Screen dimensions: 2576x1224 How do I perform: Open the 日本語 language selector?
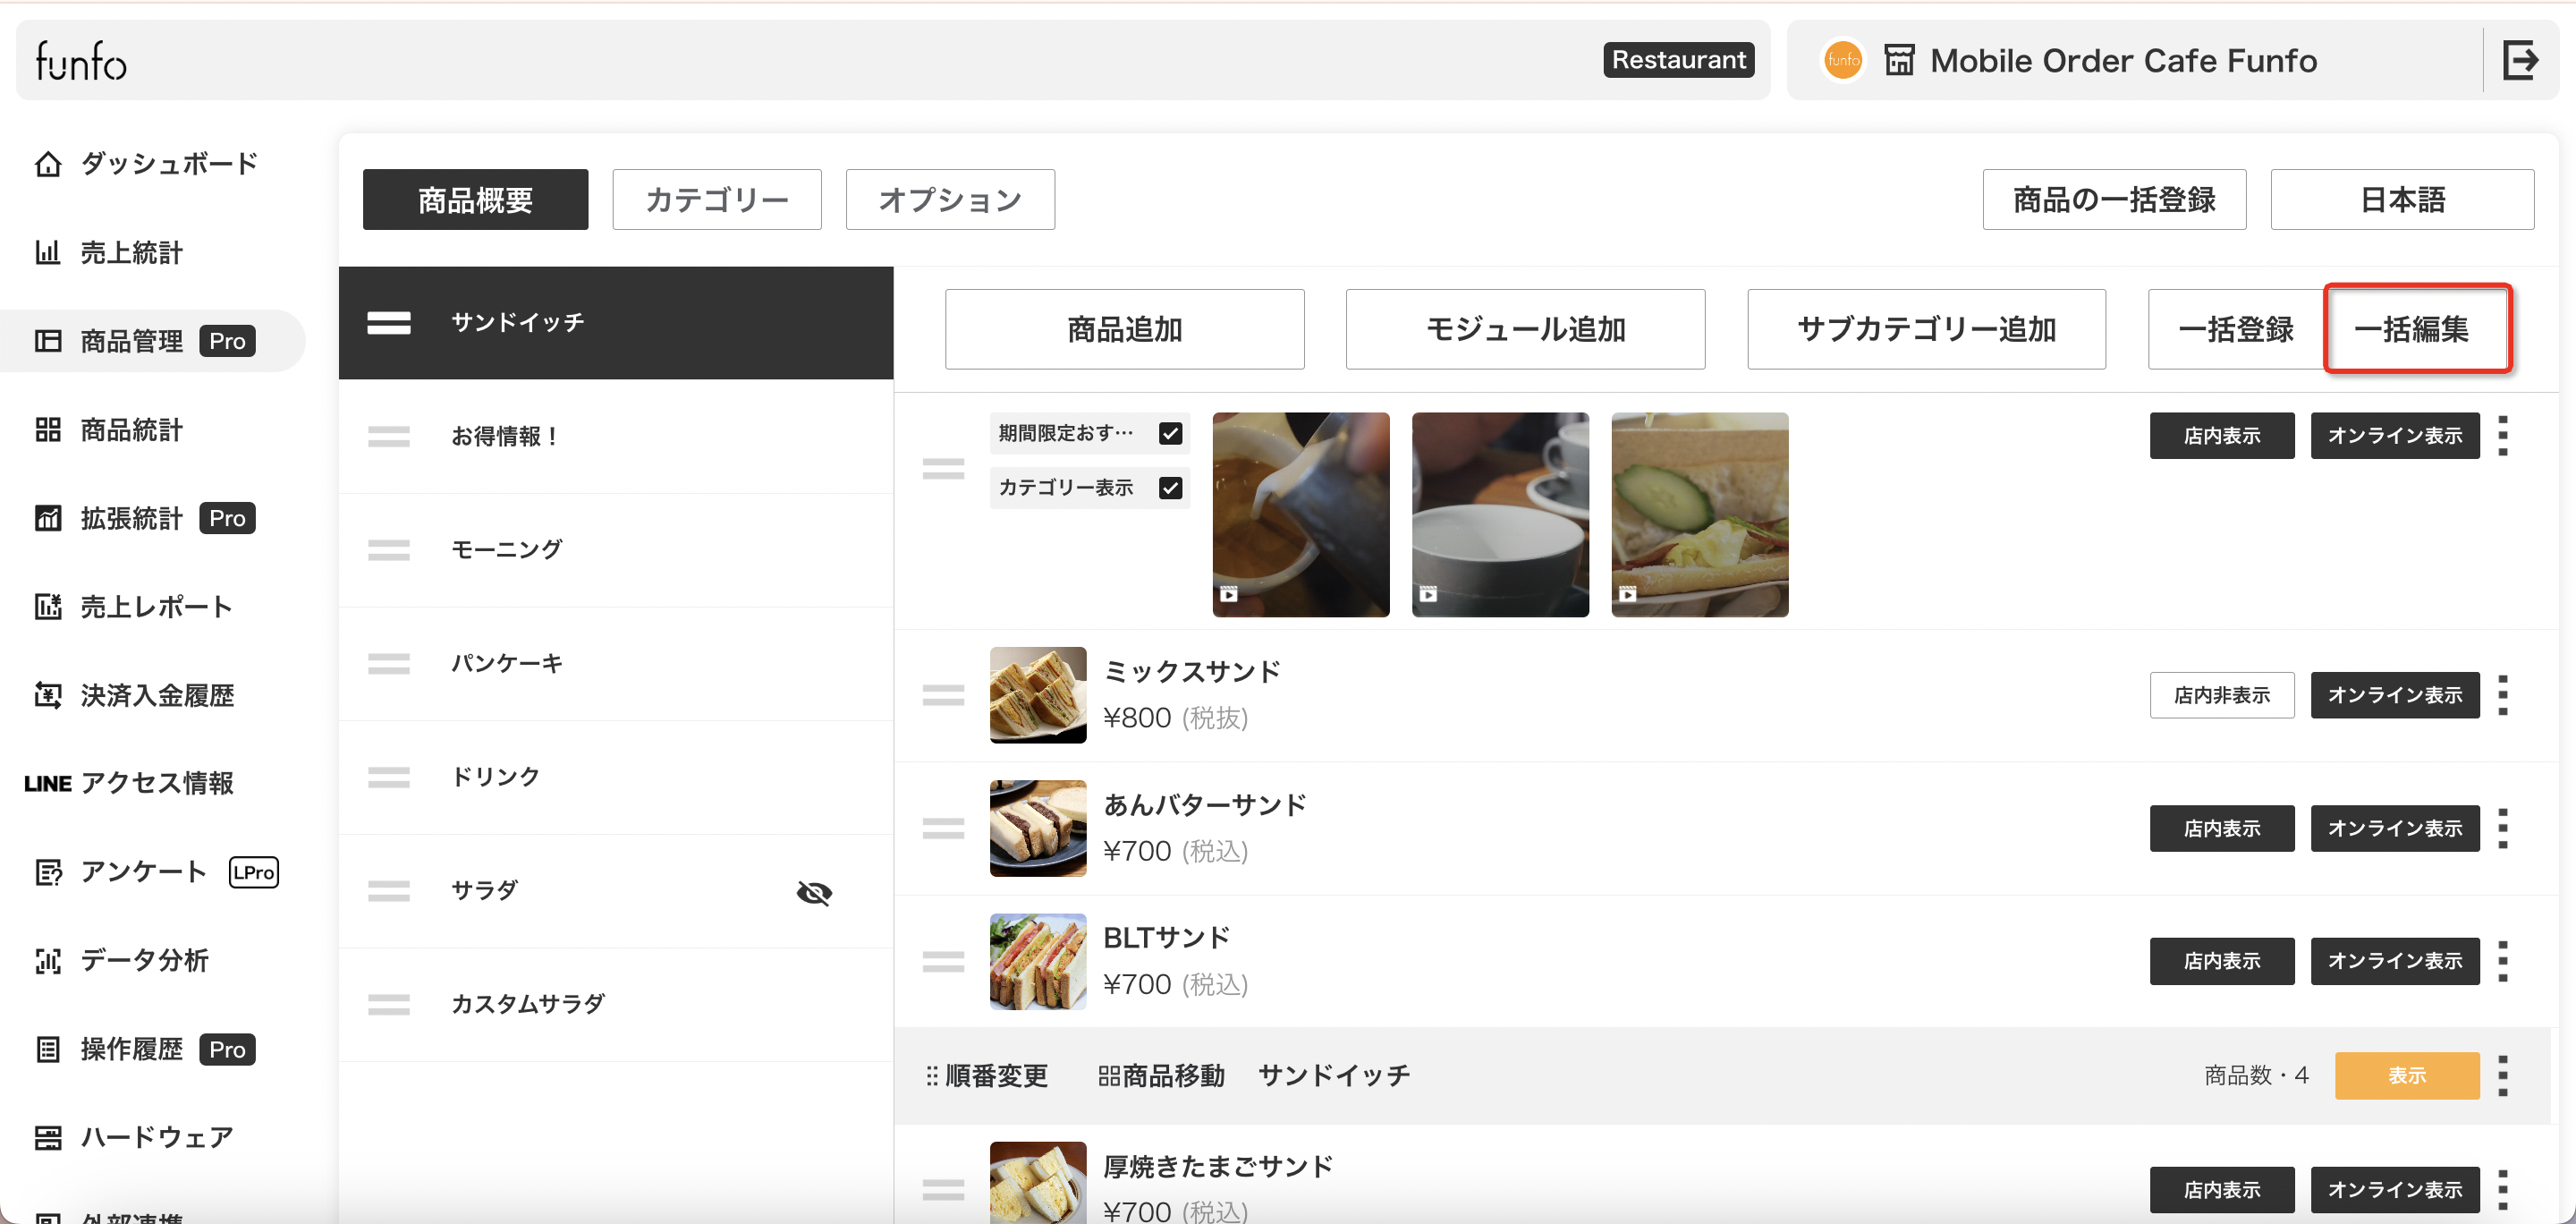tap(2402, 200)
